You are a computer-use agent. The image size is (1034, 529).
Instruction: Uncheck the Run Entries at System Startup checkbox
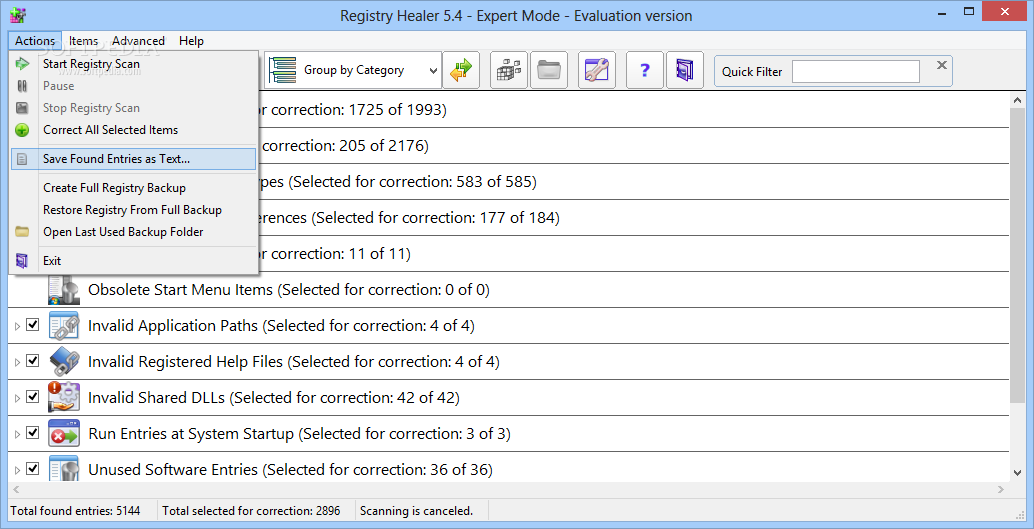point(32,433)
